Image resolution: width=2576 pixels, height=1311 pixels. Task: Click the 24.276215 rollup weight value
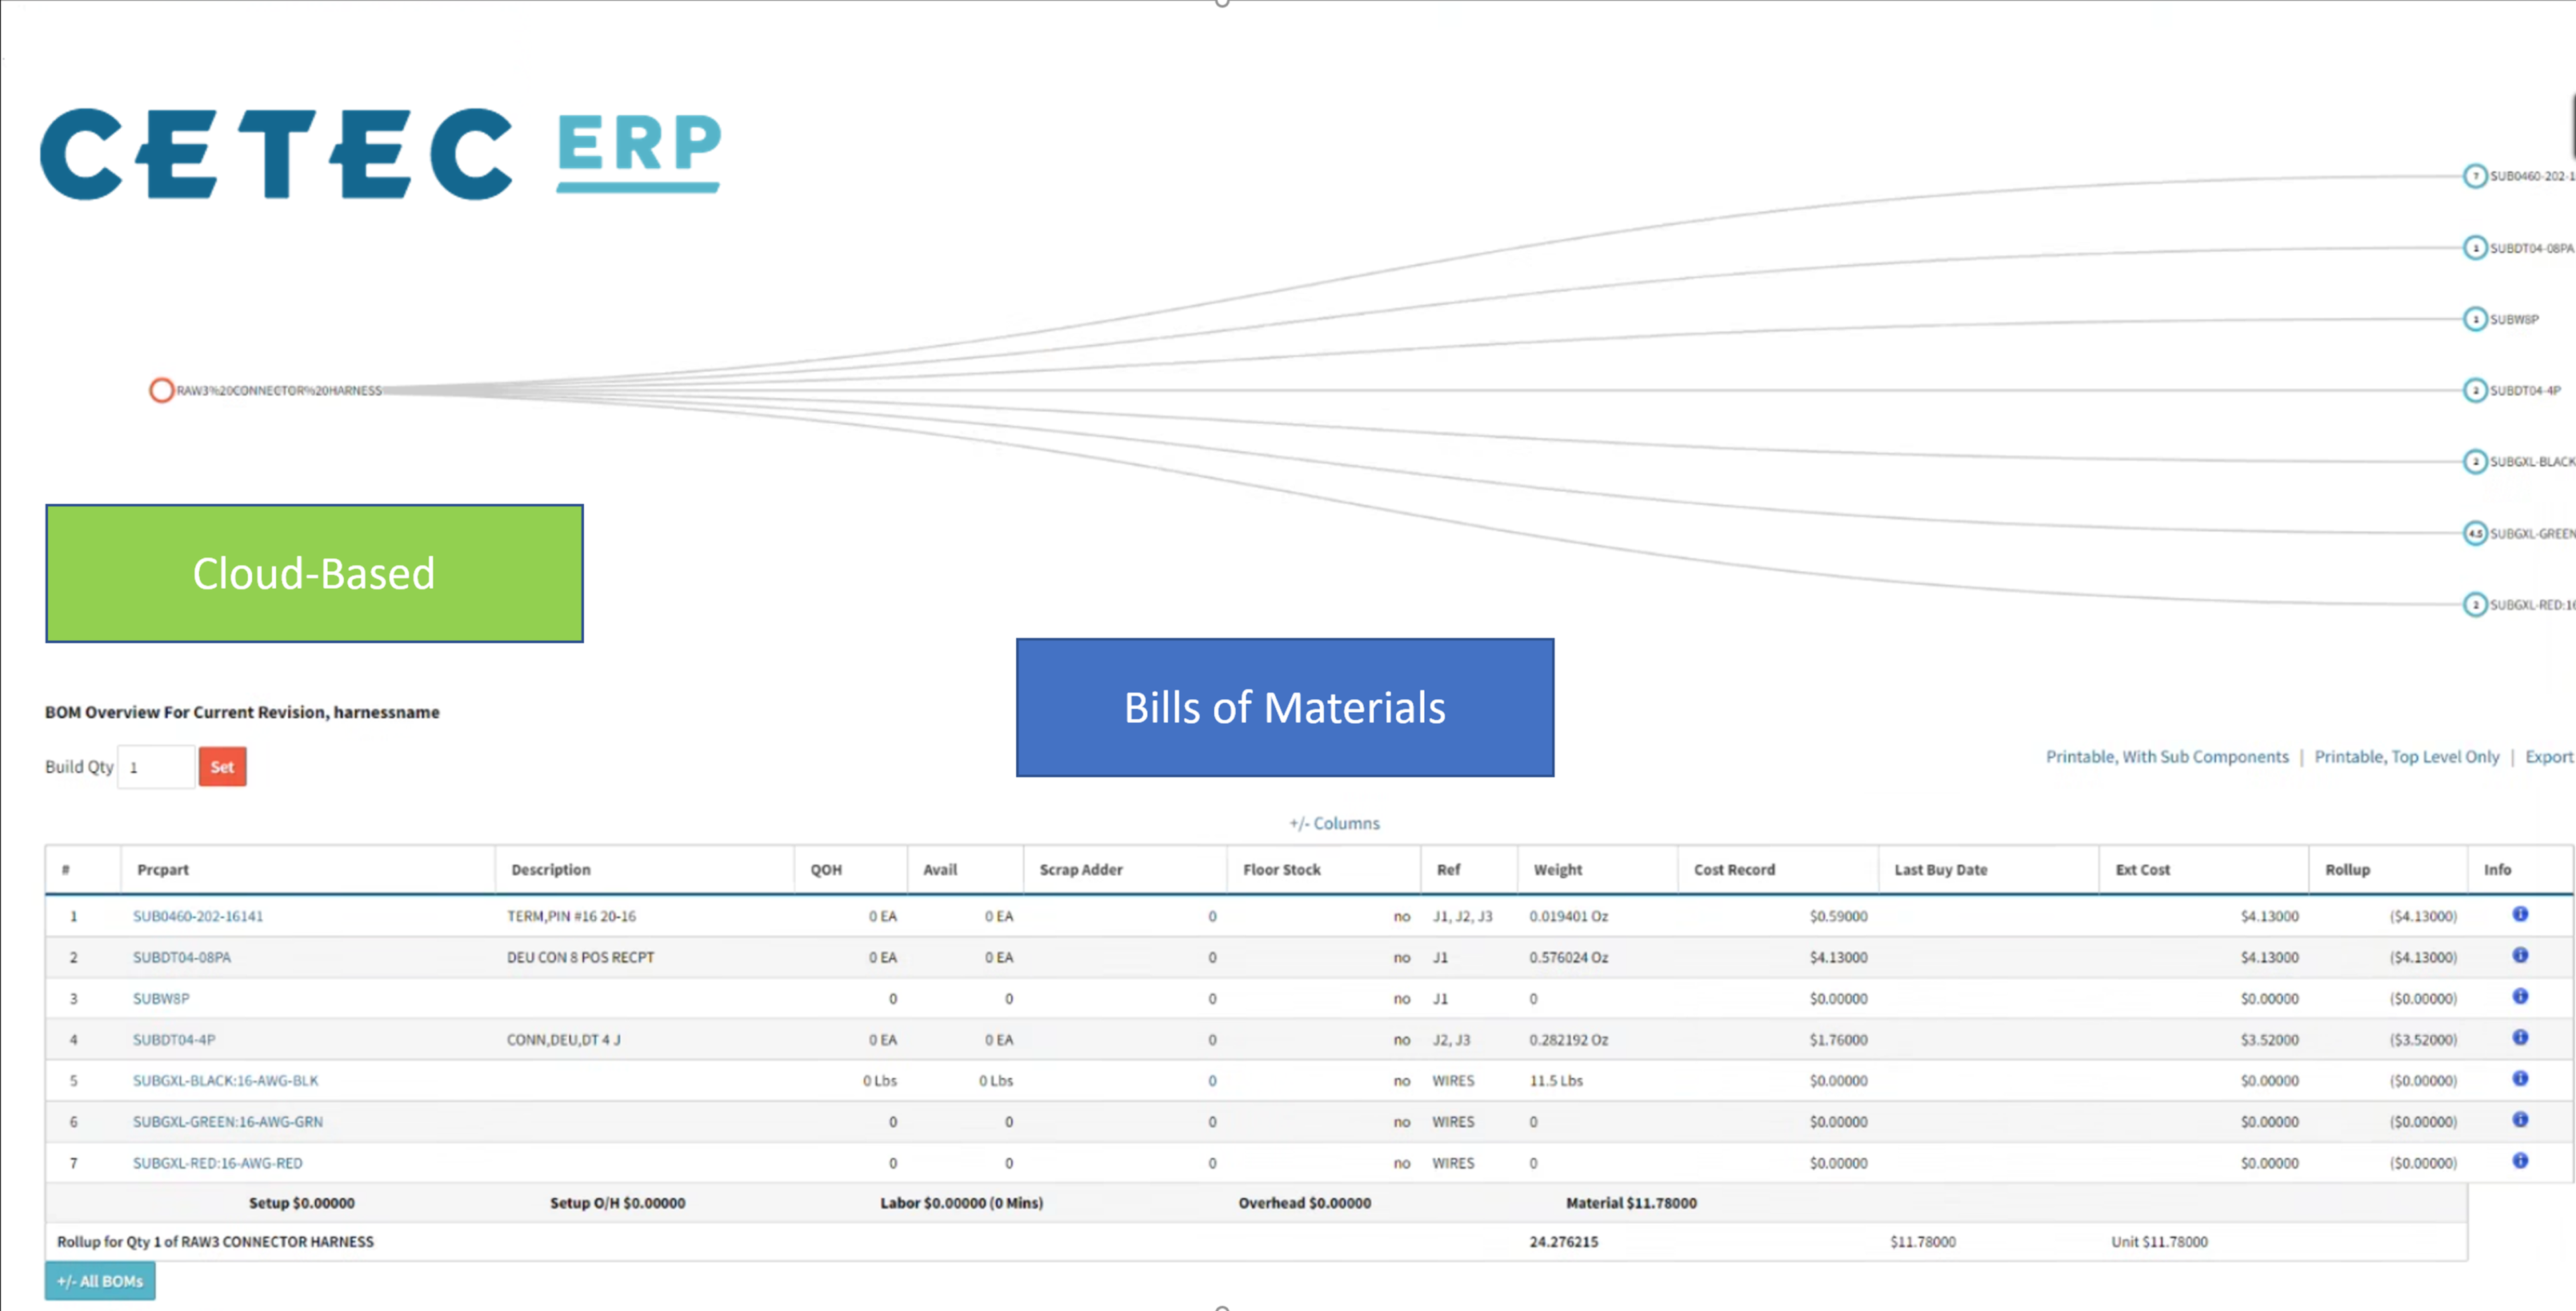click(x=1564, y=1242)
